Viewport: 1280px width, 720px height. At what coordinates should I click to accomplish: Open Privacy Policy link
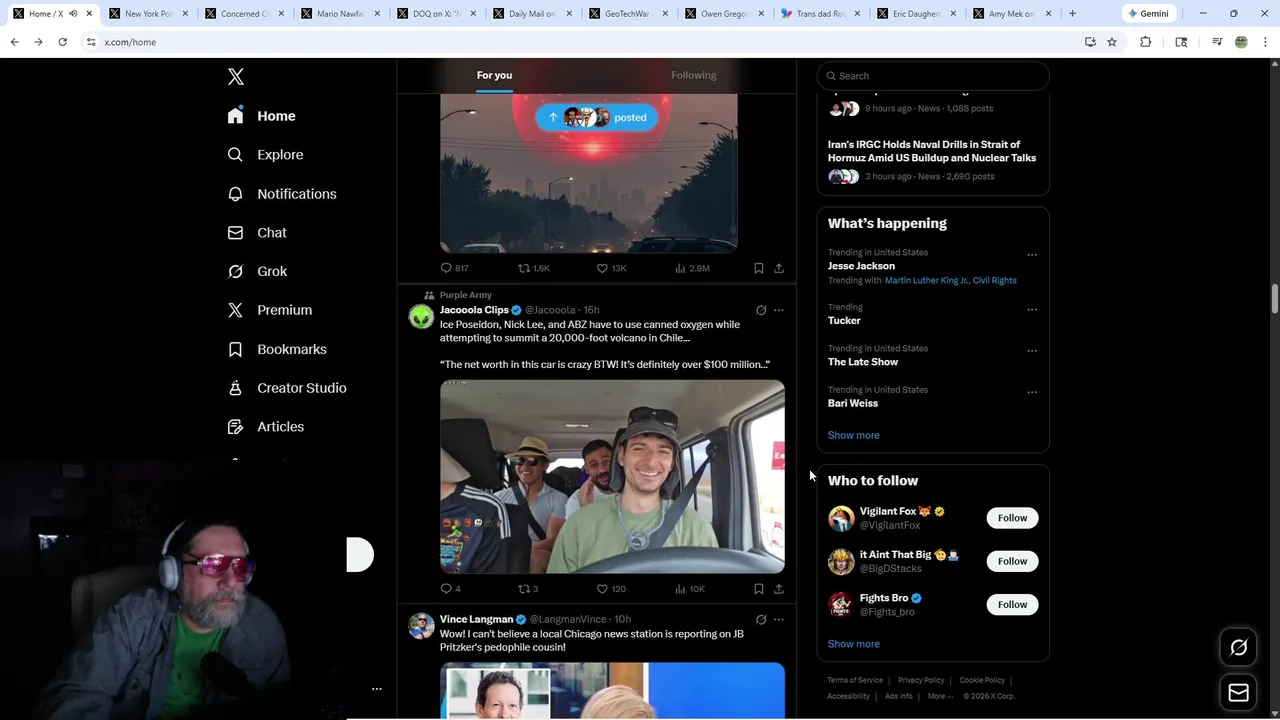click(x=921, y=680)
